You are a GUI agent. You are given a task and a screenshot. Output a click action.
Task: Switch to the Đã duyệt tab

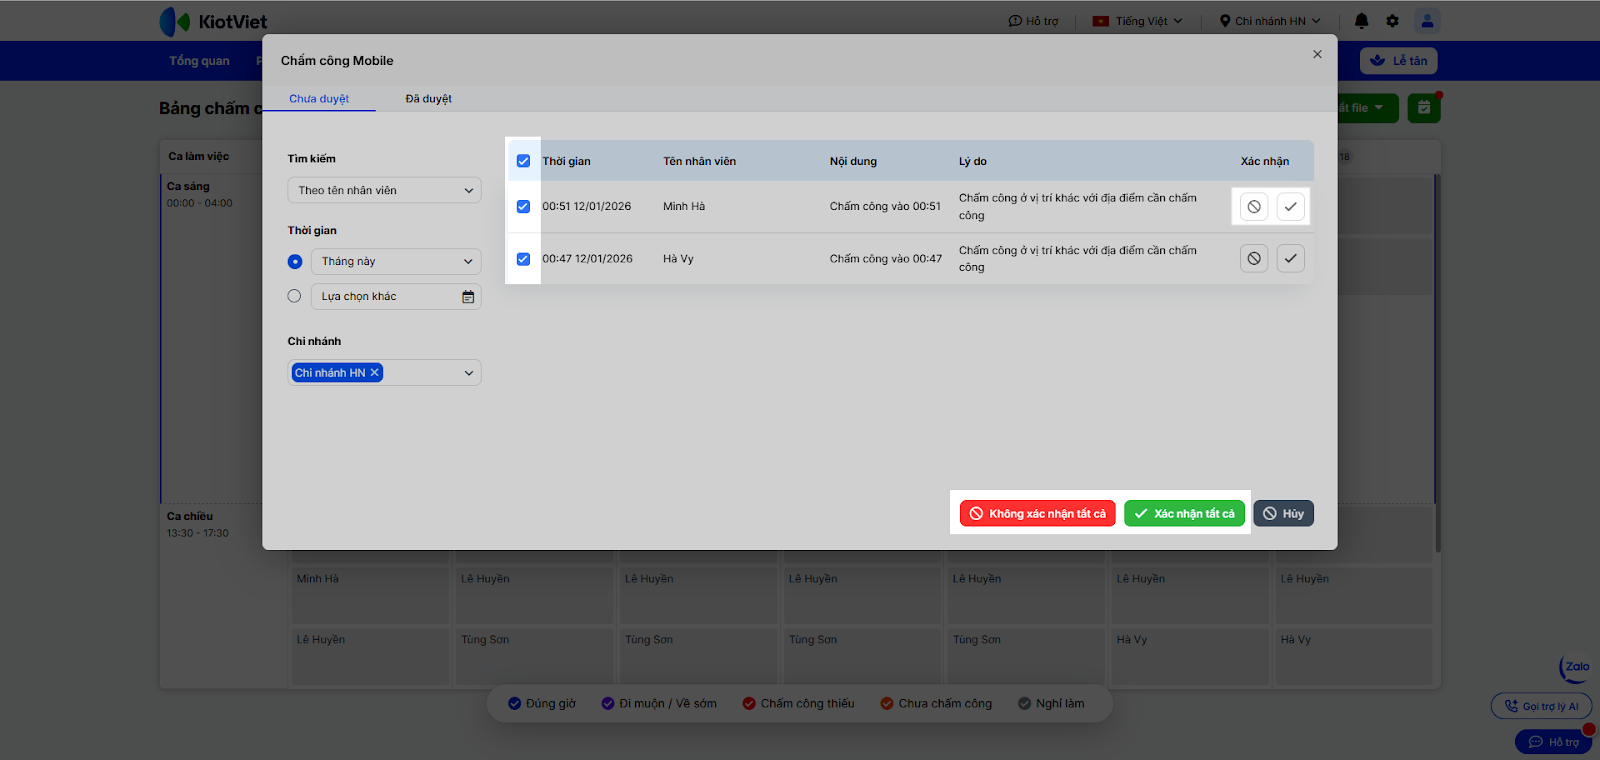pos(429,99)
